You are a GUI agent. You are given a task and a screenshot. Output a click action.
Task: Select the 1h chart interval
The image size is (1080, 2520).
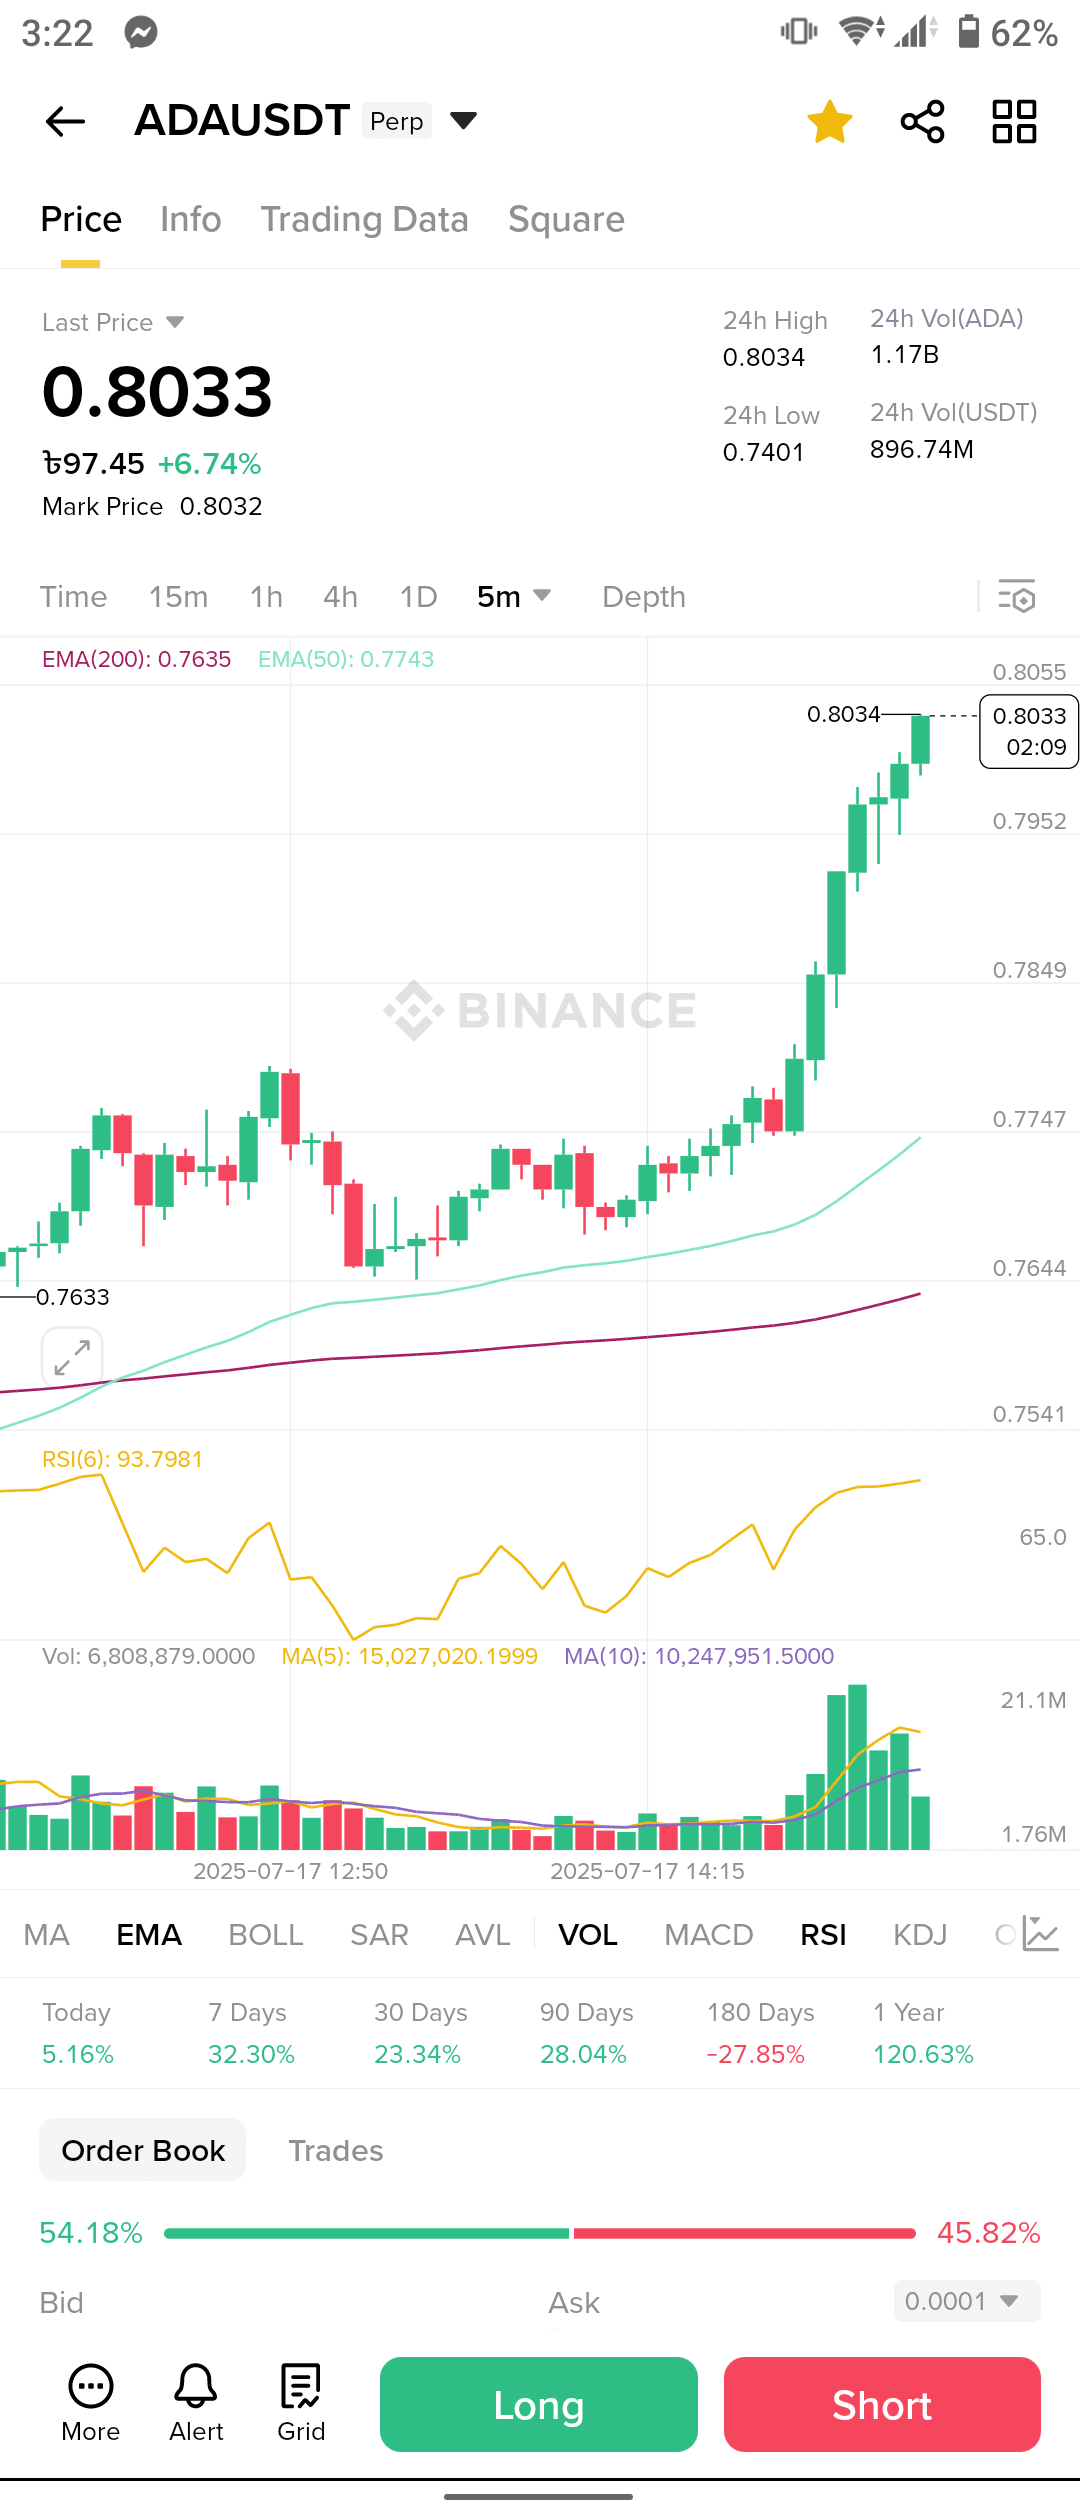pyautogui.click(x=267, y=597)
